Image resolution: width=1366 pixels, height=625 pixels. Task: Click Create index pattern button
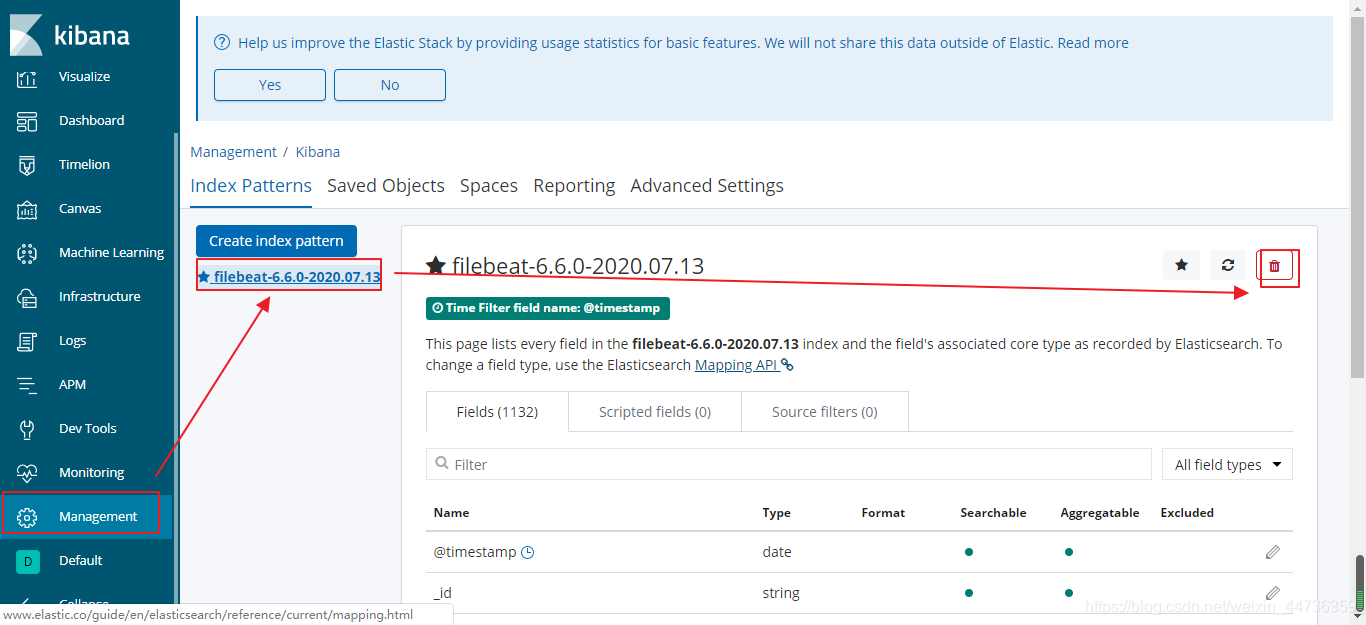[276, 241]
